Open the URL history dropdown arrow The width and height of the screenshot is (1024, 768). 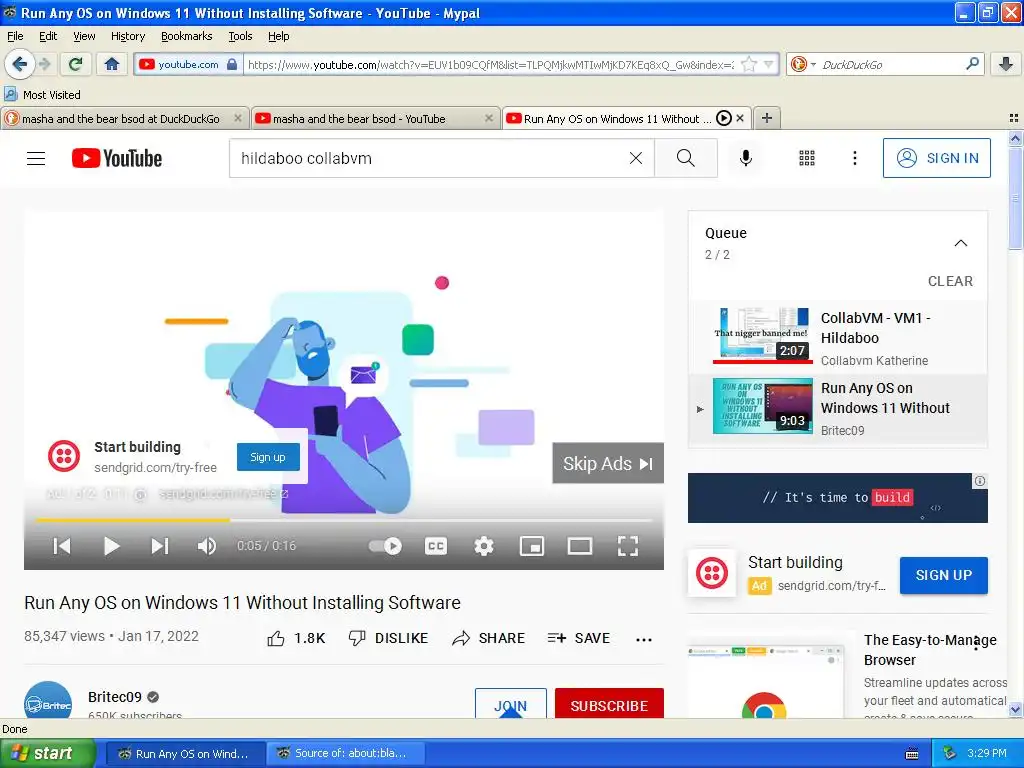tap(769, 64)
